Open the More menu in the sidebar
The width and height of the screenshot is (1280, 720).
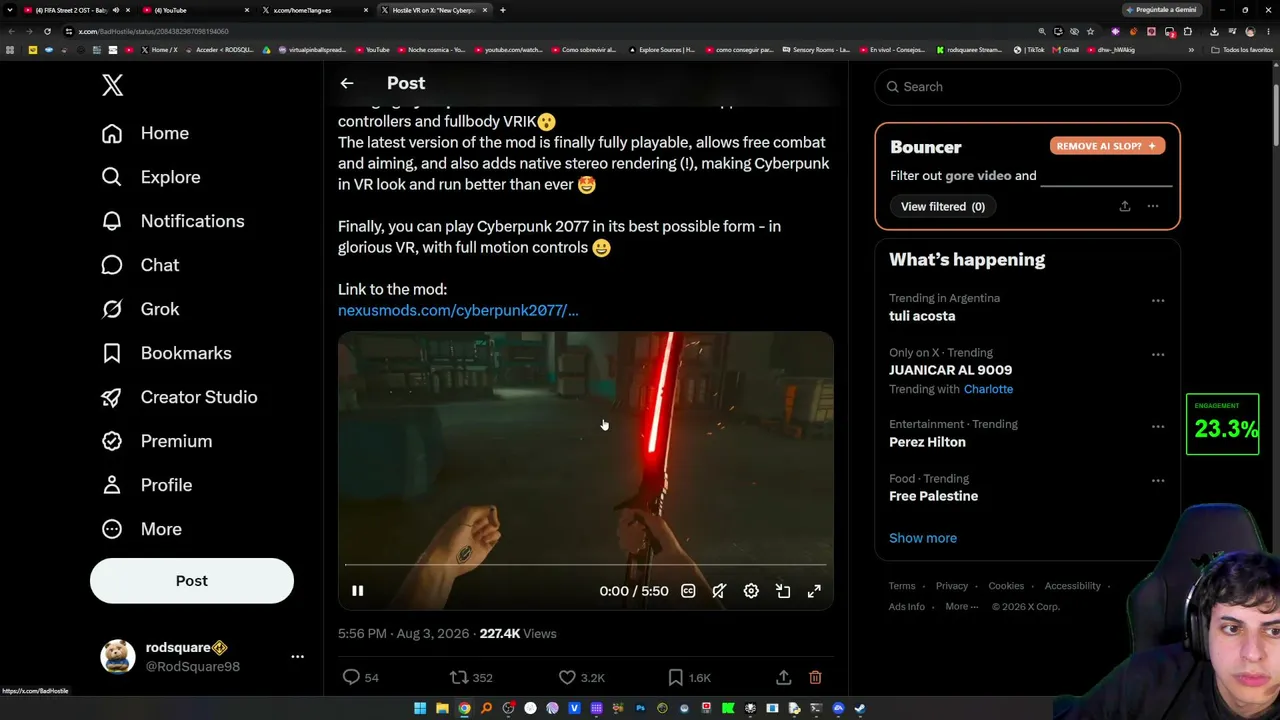click(142, 529)
